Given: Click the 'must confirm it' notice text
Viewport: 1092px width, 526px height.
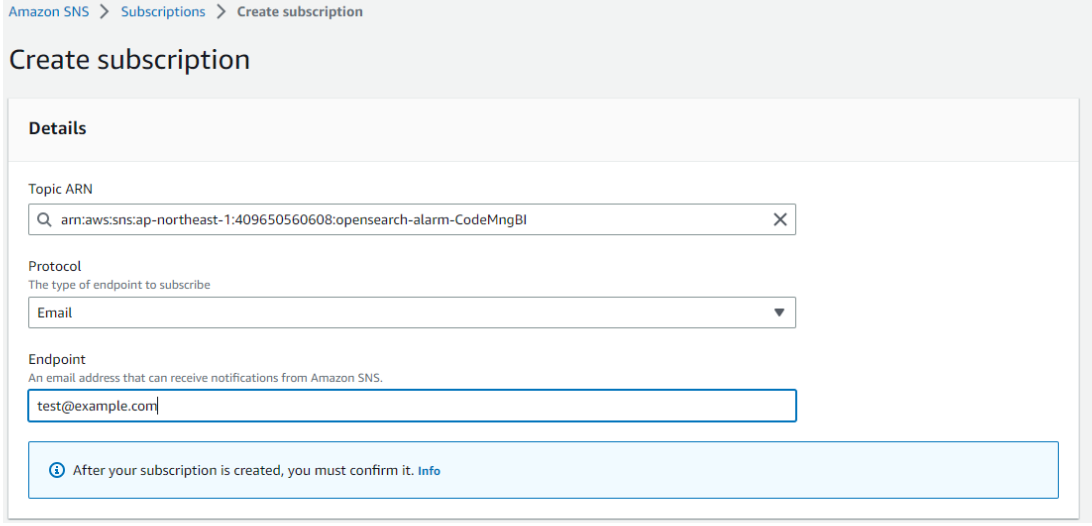Looking at the screenshot, I should click(243, 470).
